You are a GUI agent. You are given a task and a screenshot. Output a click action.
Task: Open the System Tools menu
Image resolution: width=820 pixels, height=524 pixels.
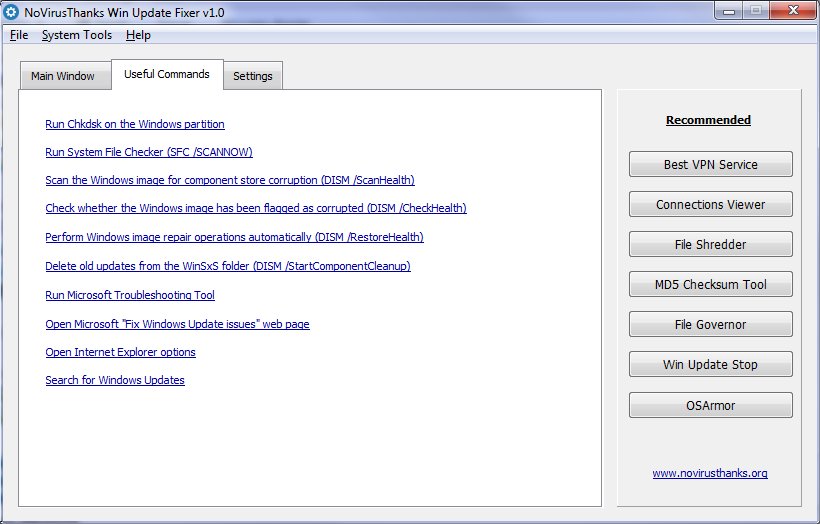pos(77,35)
